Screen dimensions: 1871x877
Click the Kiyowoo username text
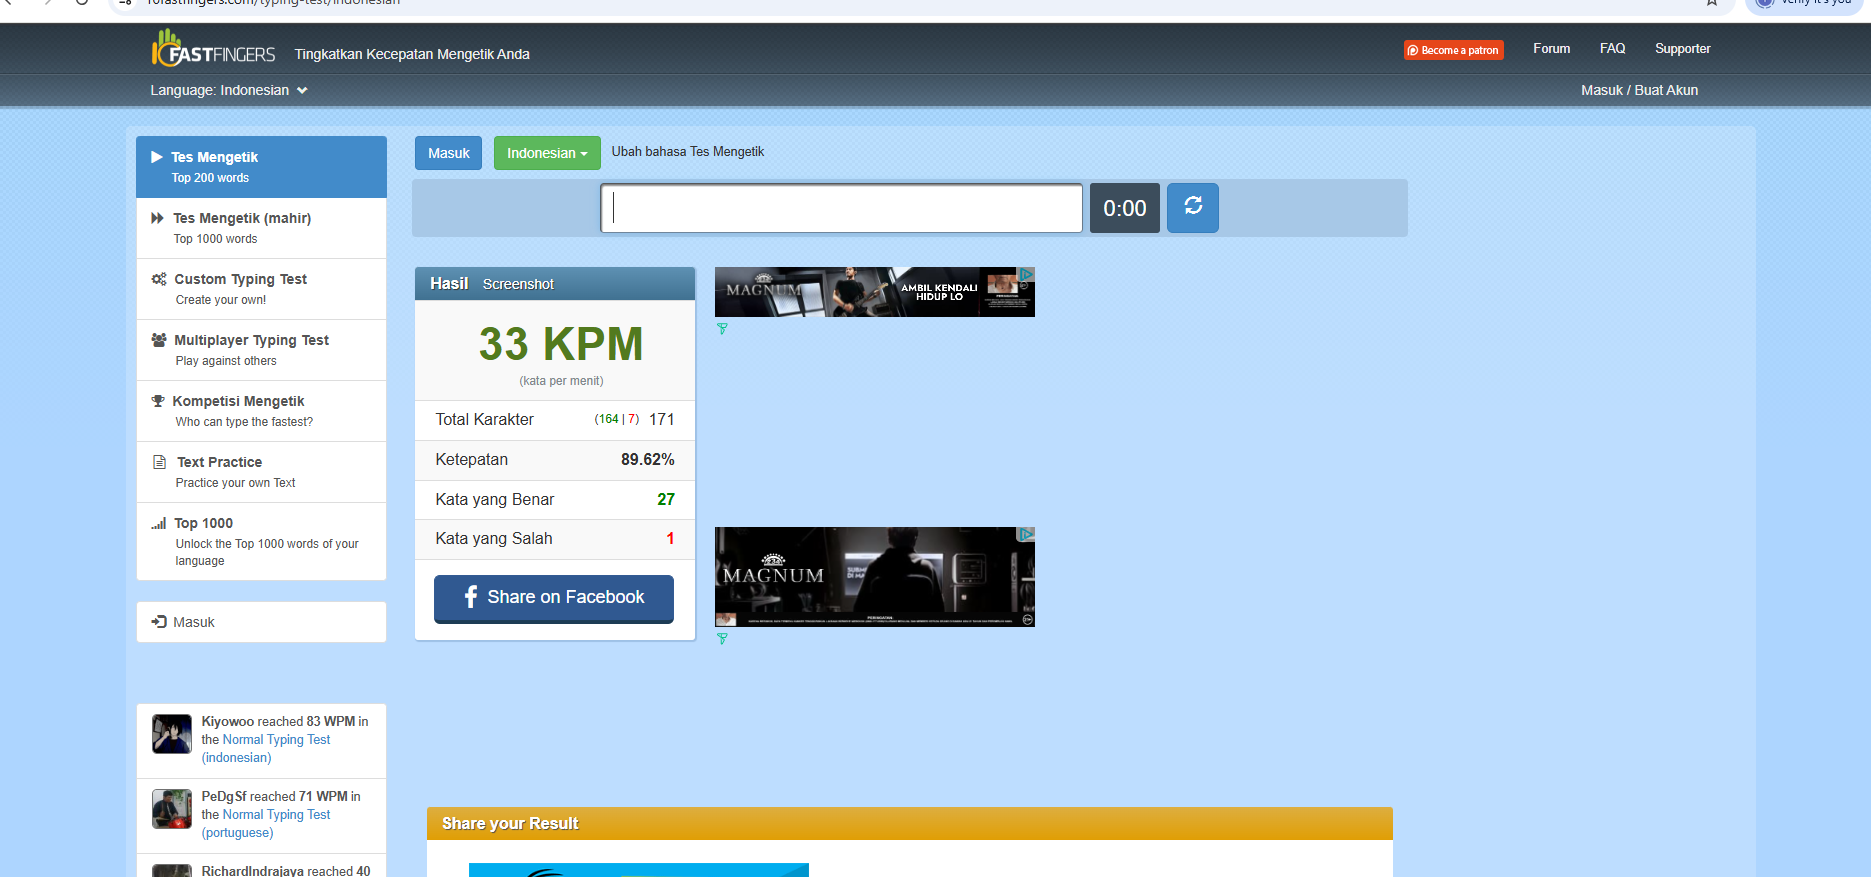(x=228, y=721)
